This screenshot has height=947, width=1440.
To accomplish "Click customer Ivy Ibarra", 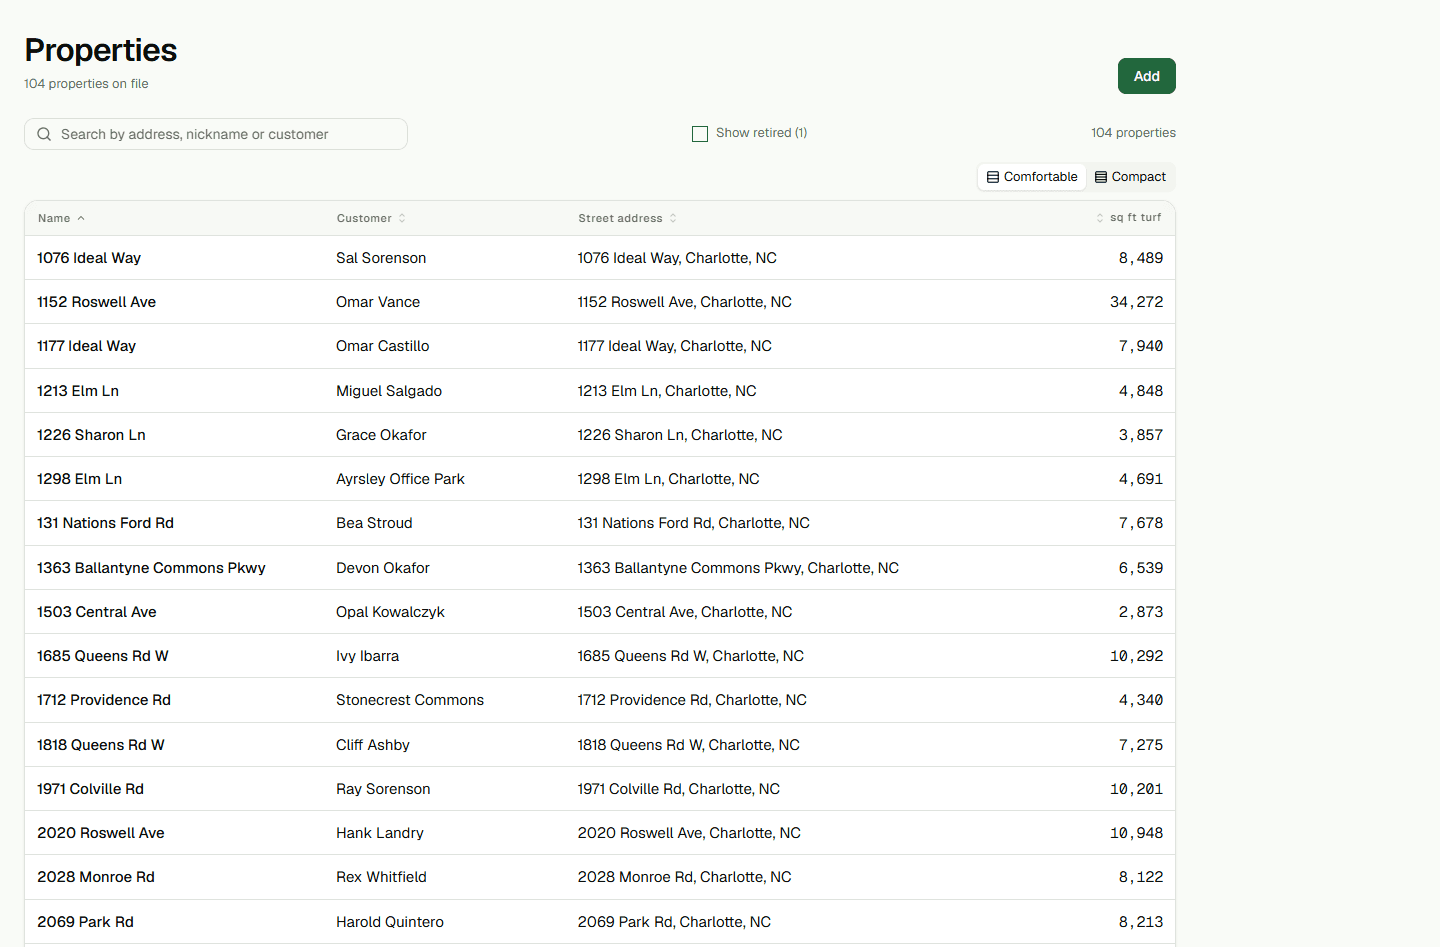I will tap(367, 656).
